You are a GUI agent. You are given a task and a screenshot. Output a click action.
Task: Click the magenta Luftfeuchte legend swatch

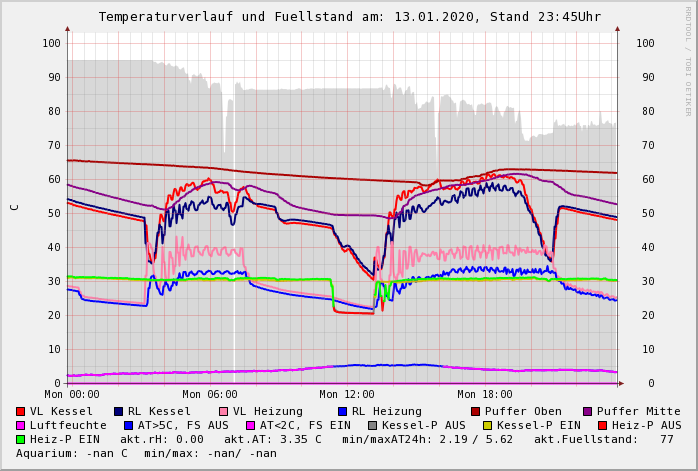click(x=21, y=425)
